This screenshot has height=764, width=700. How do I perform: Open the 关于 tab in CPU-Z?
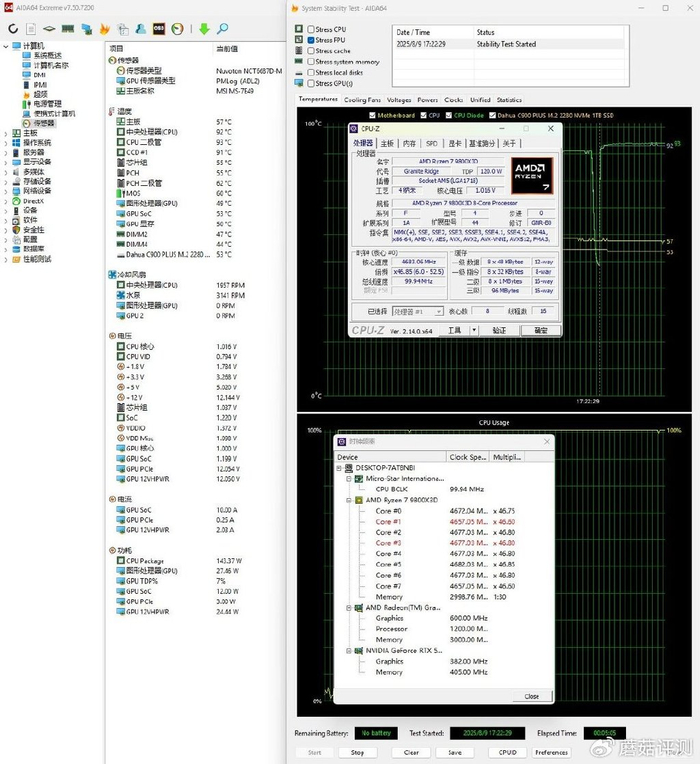pos(509,143)
